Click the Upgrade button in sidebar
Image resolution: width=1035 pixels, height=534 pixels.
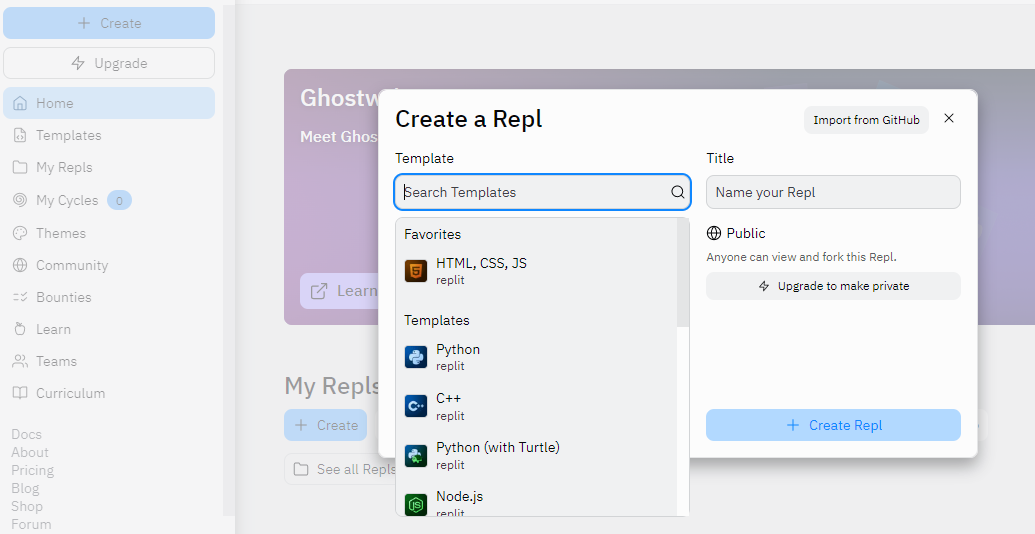pyautogui.click(x=109, y=63)
